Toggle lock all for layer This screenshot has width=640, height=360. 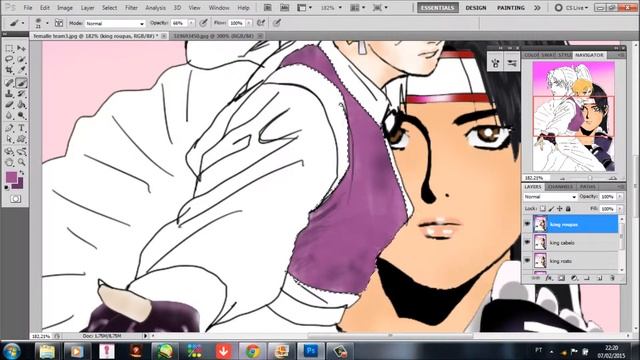(568, 209)
